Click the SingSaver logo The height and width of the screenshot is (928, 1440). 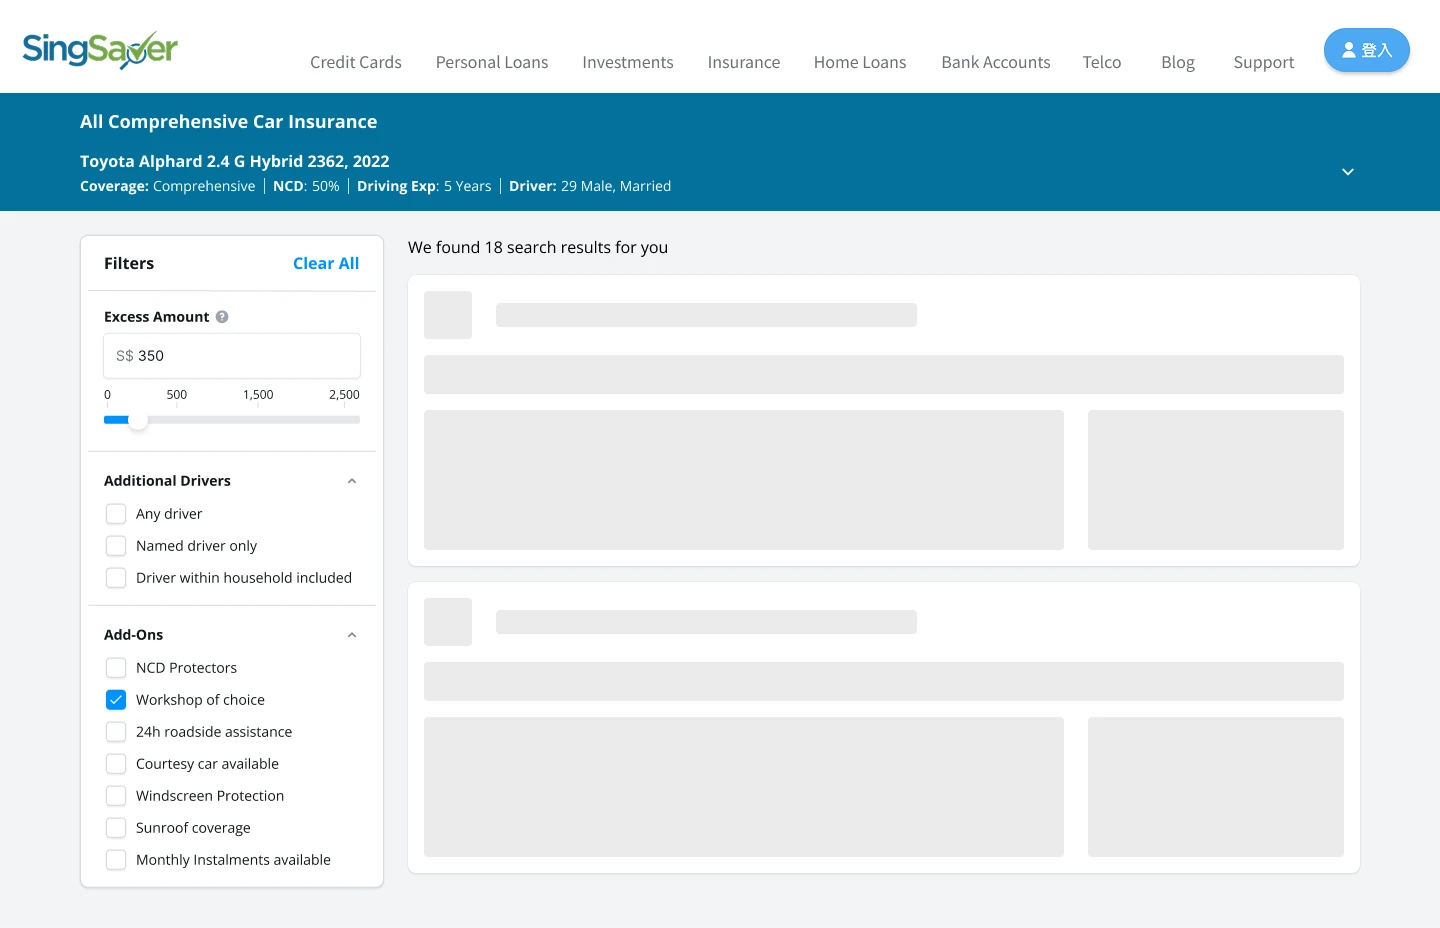coord(100,50)
